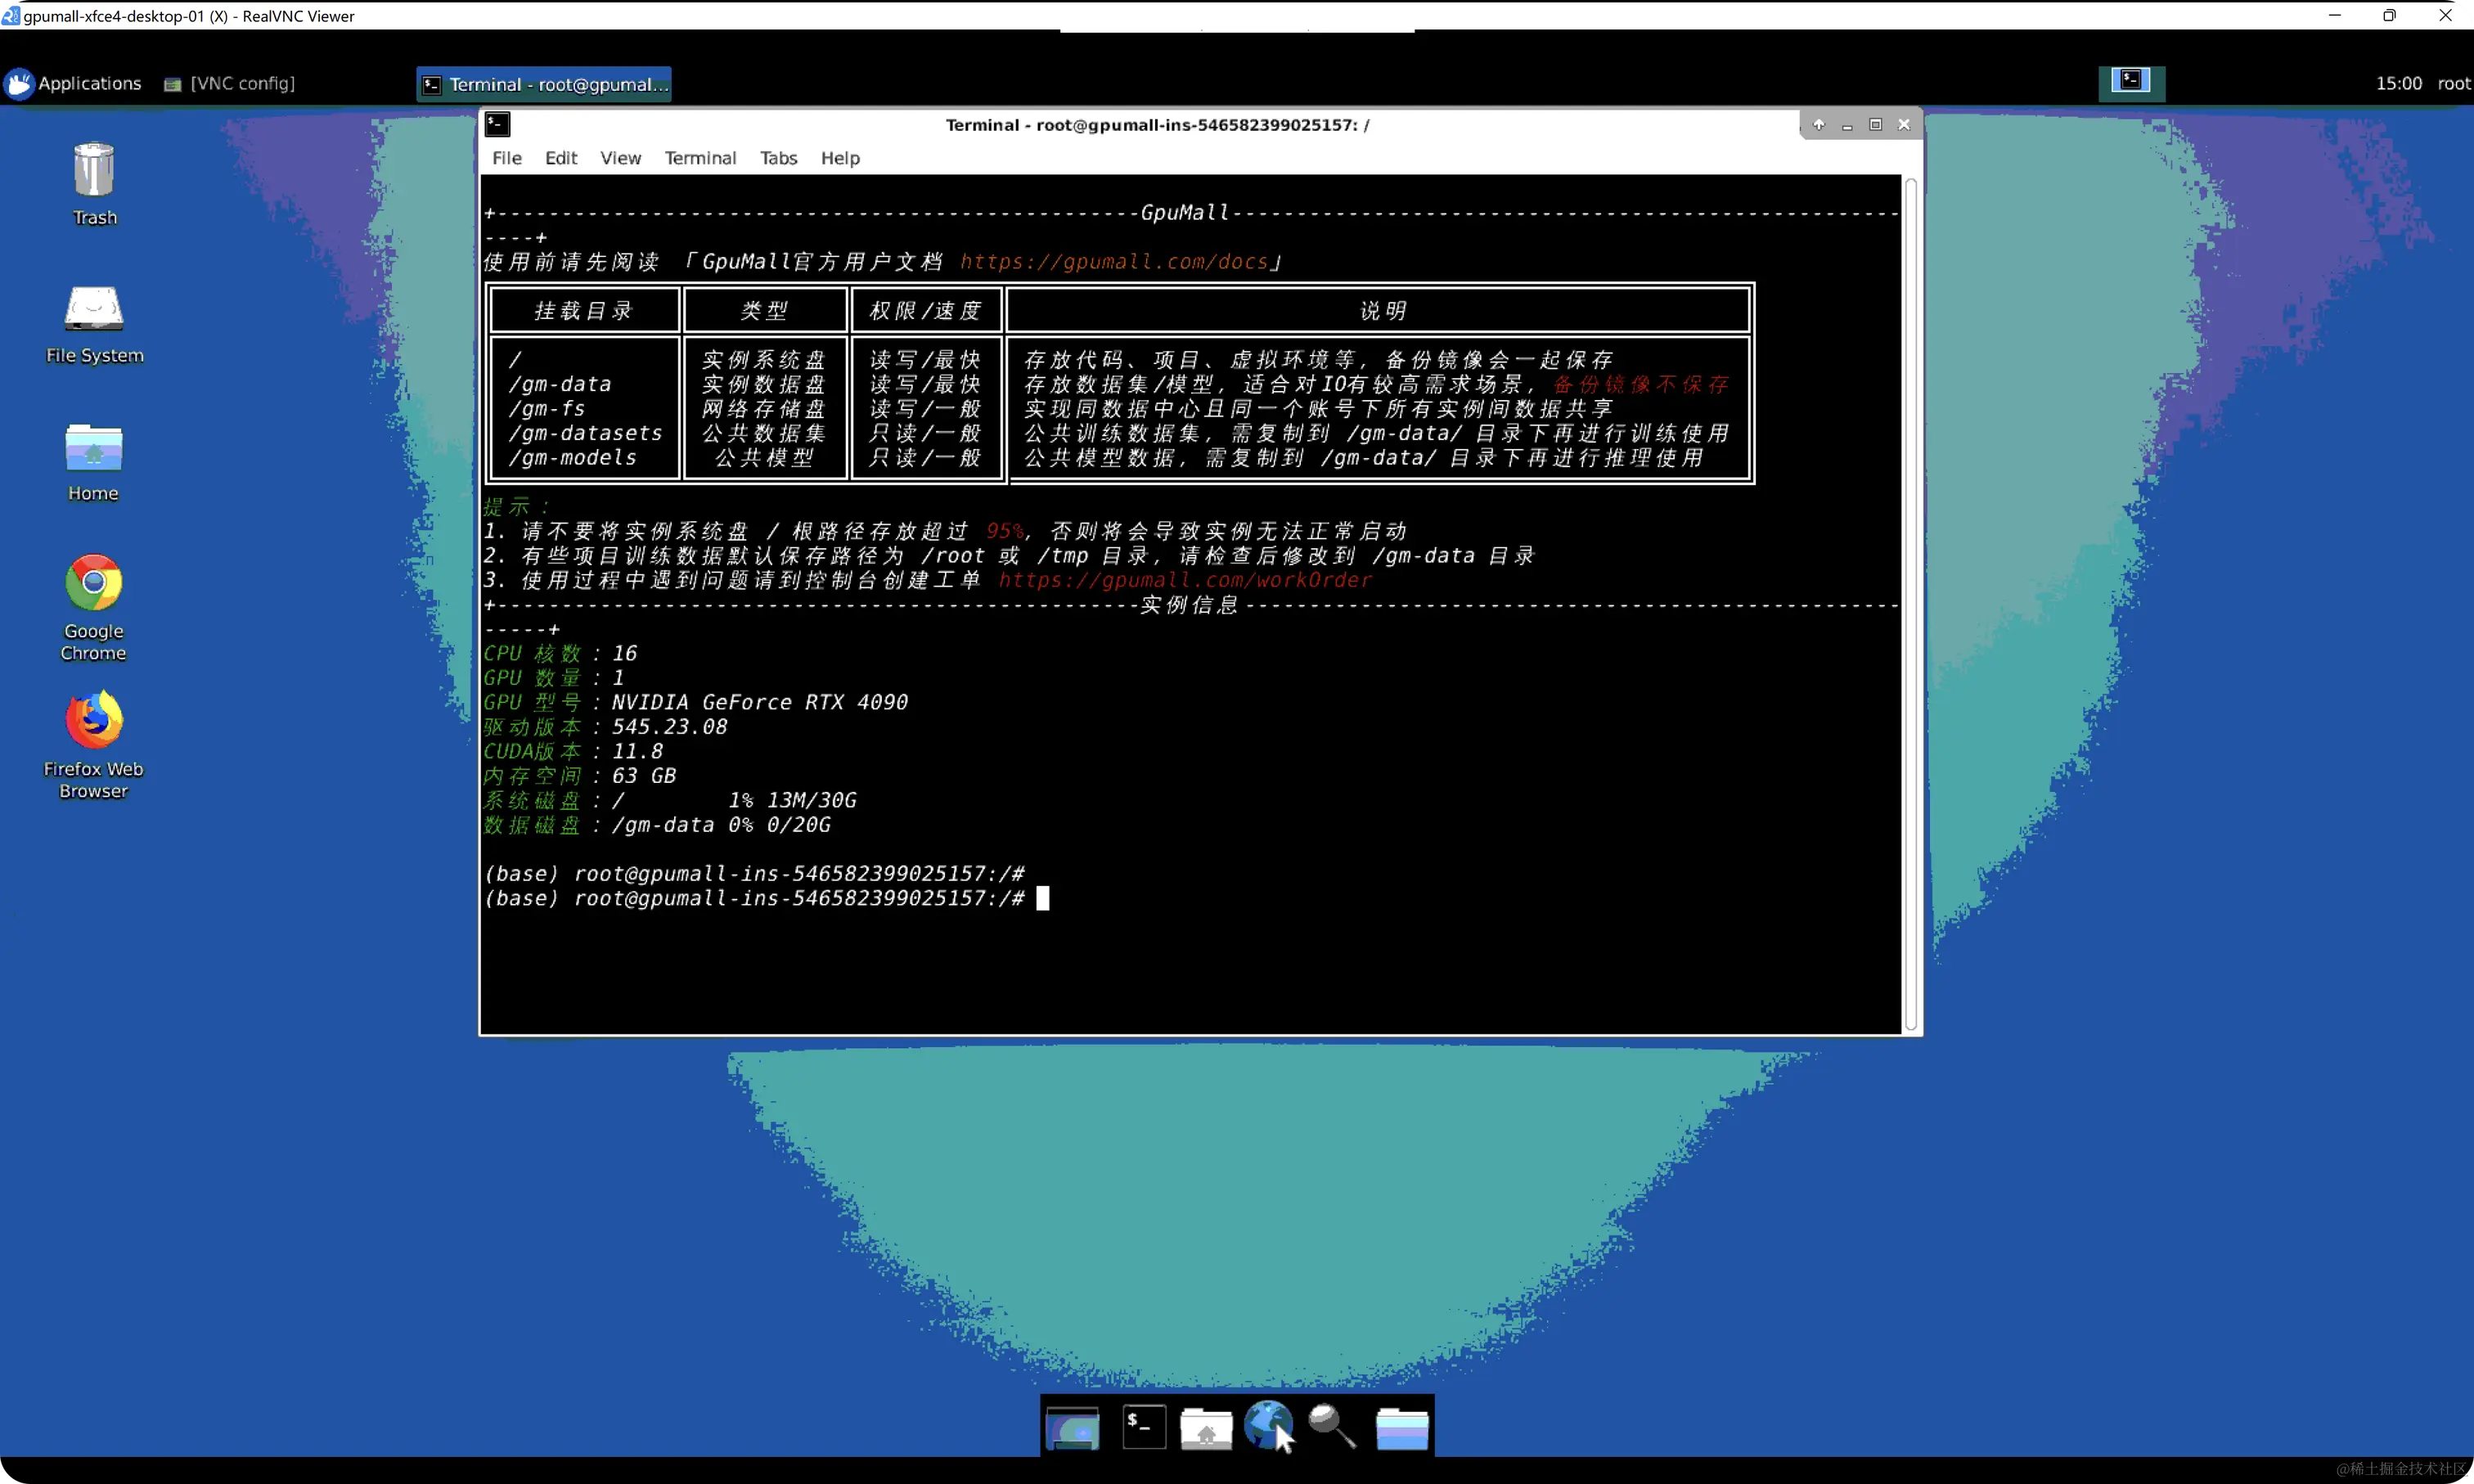The image size is (2474, 1484).
Task: Open the Trash desktop icon
Action: (94, 171)
